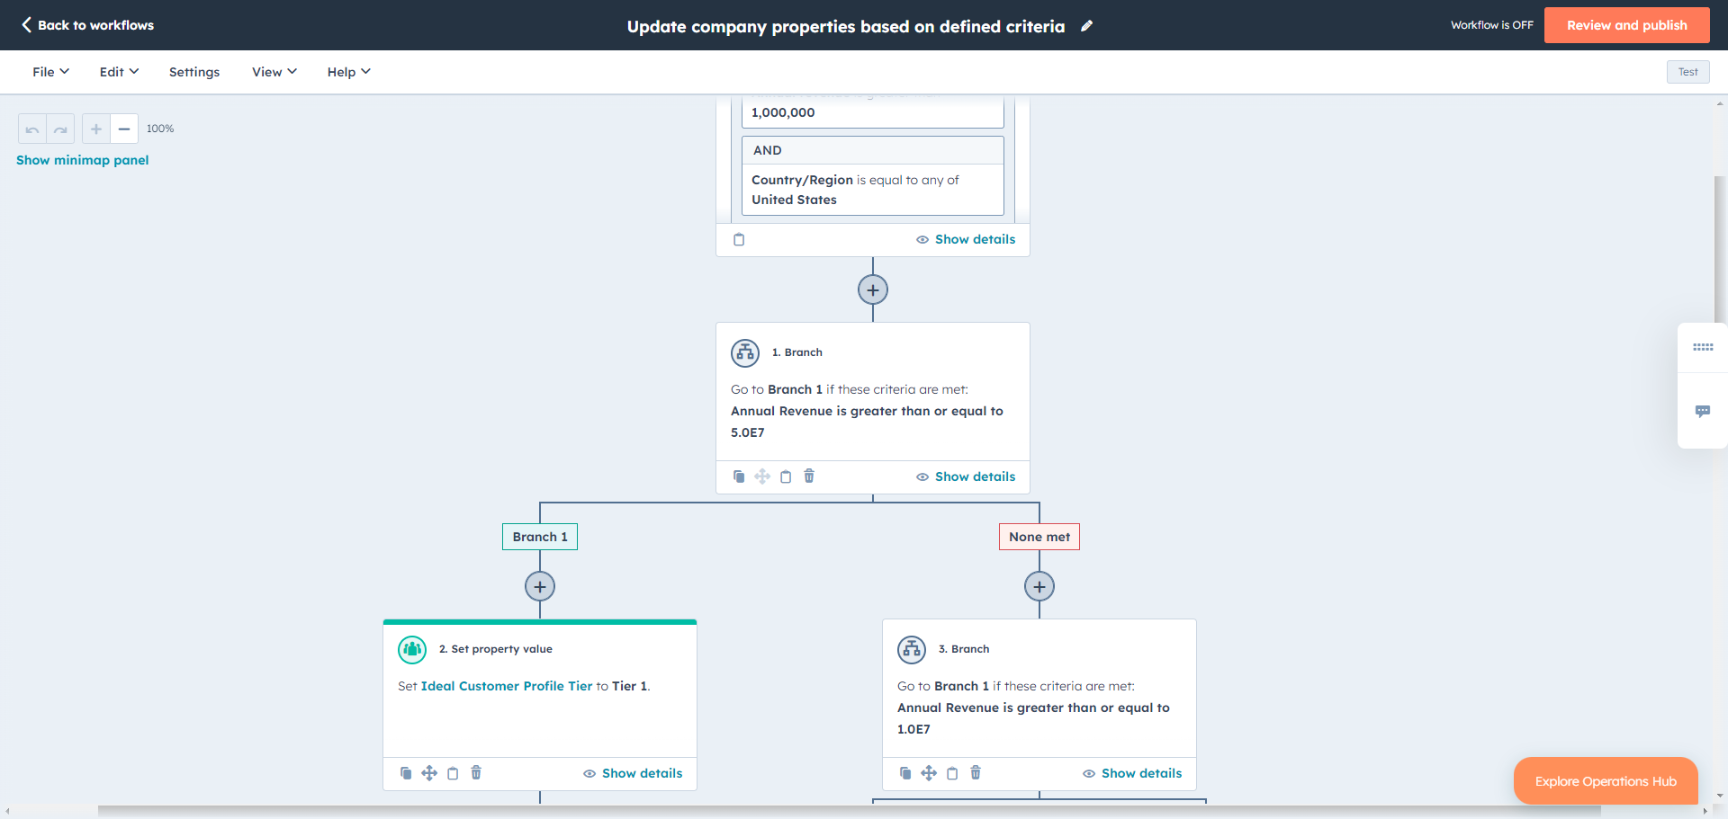Screen dimensions: 1728x819
Task: Zoom in with the plus button
Action: pos(96,129)
